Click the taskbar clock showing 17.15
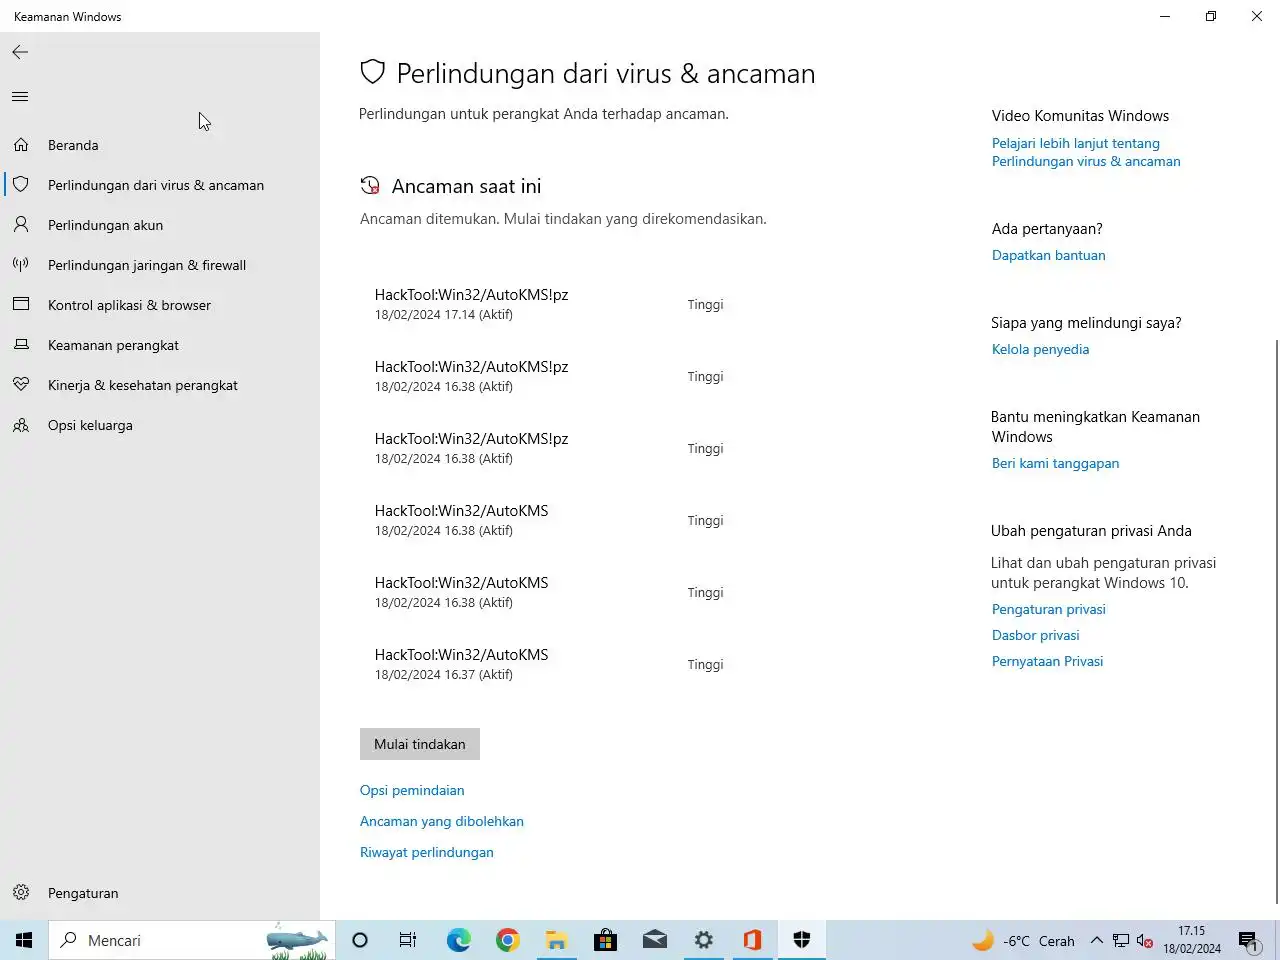 (x=1192, y=940)
